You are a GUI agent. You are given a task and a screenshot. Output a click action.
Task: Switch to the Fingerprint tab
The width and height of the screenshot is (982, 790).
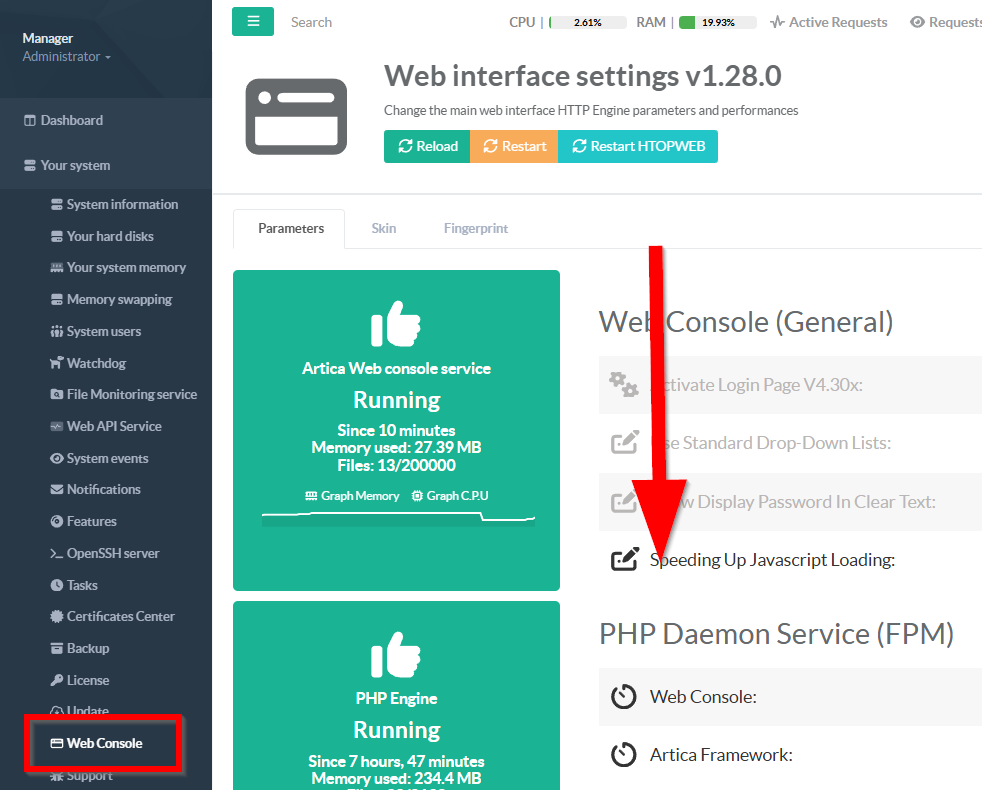tap(476, 228)
